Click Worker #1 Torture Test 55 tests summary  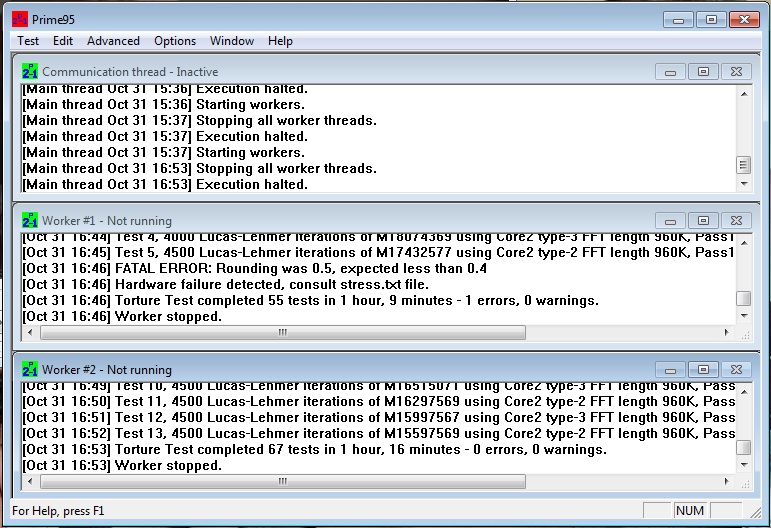click(310, 300)
